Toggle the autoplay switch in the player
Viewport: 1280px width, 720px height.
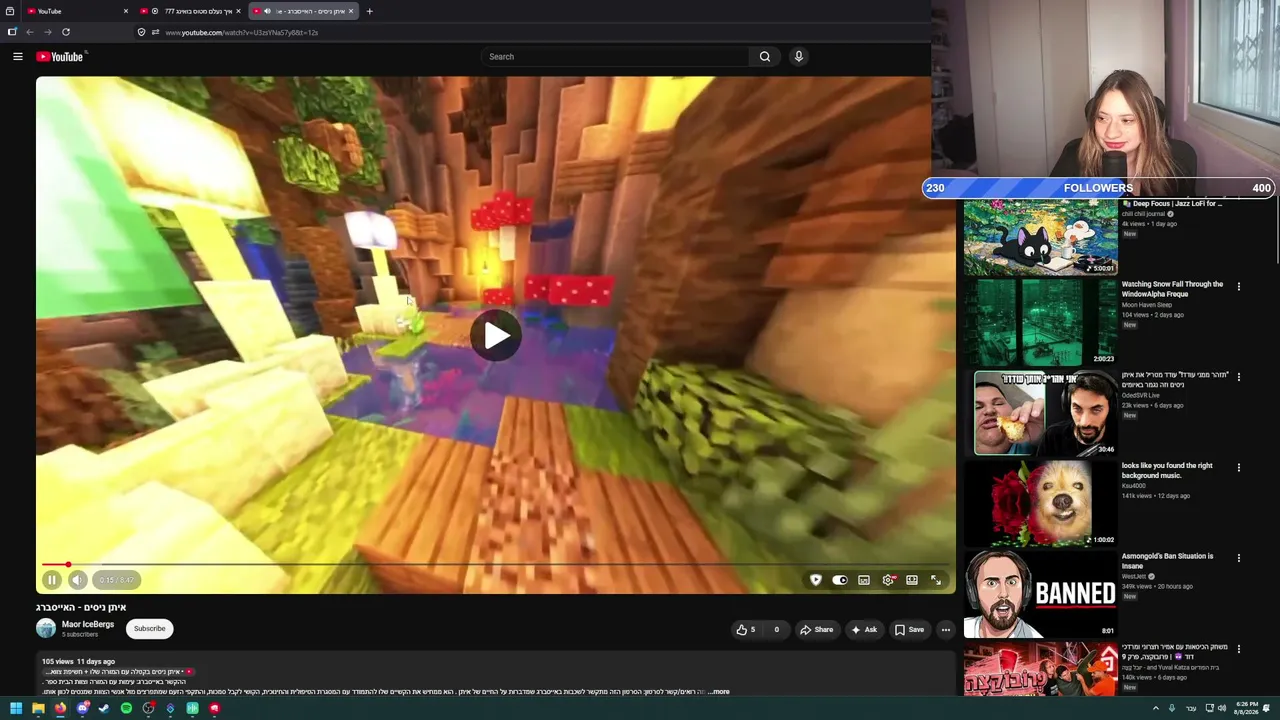coord(840,580)
